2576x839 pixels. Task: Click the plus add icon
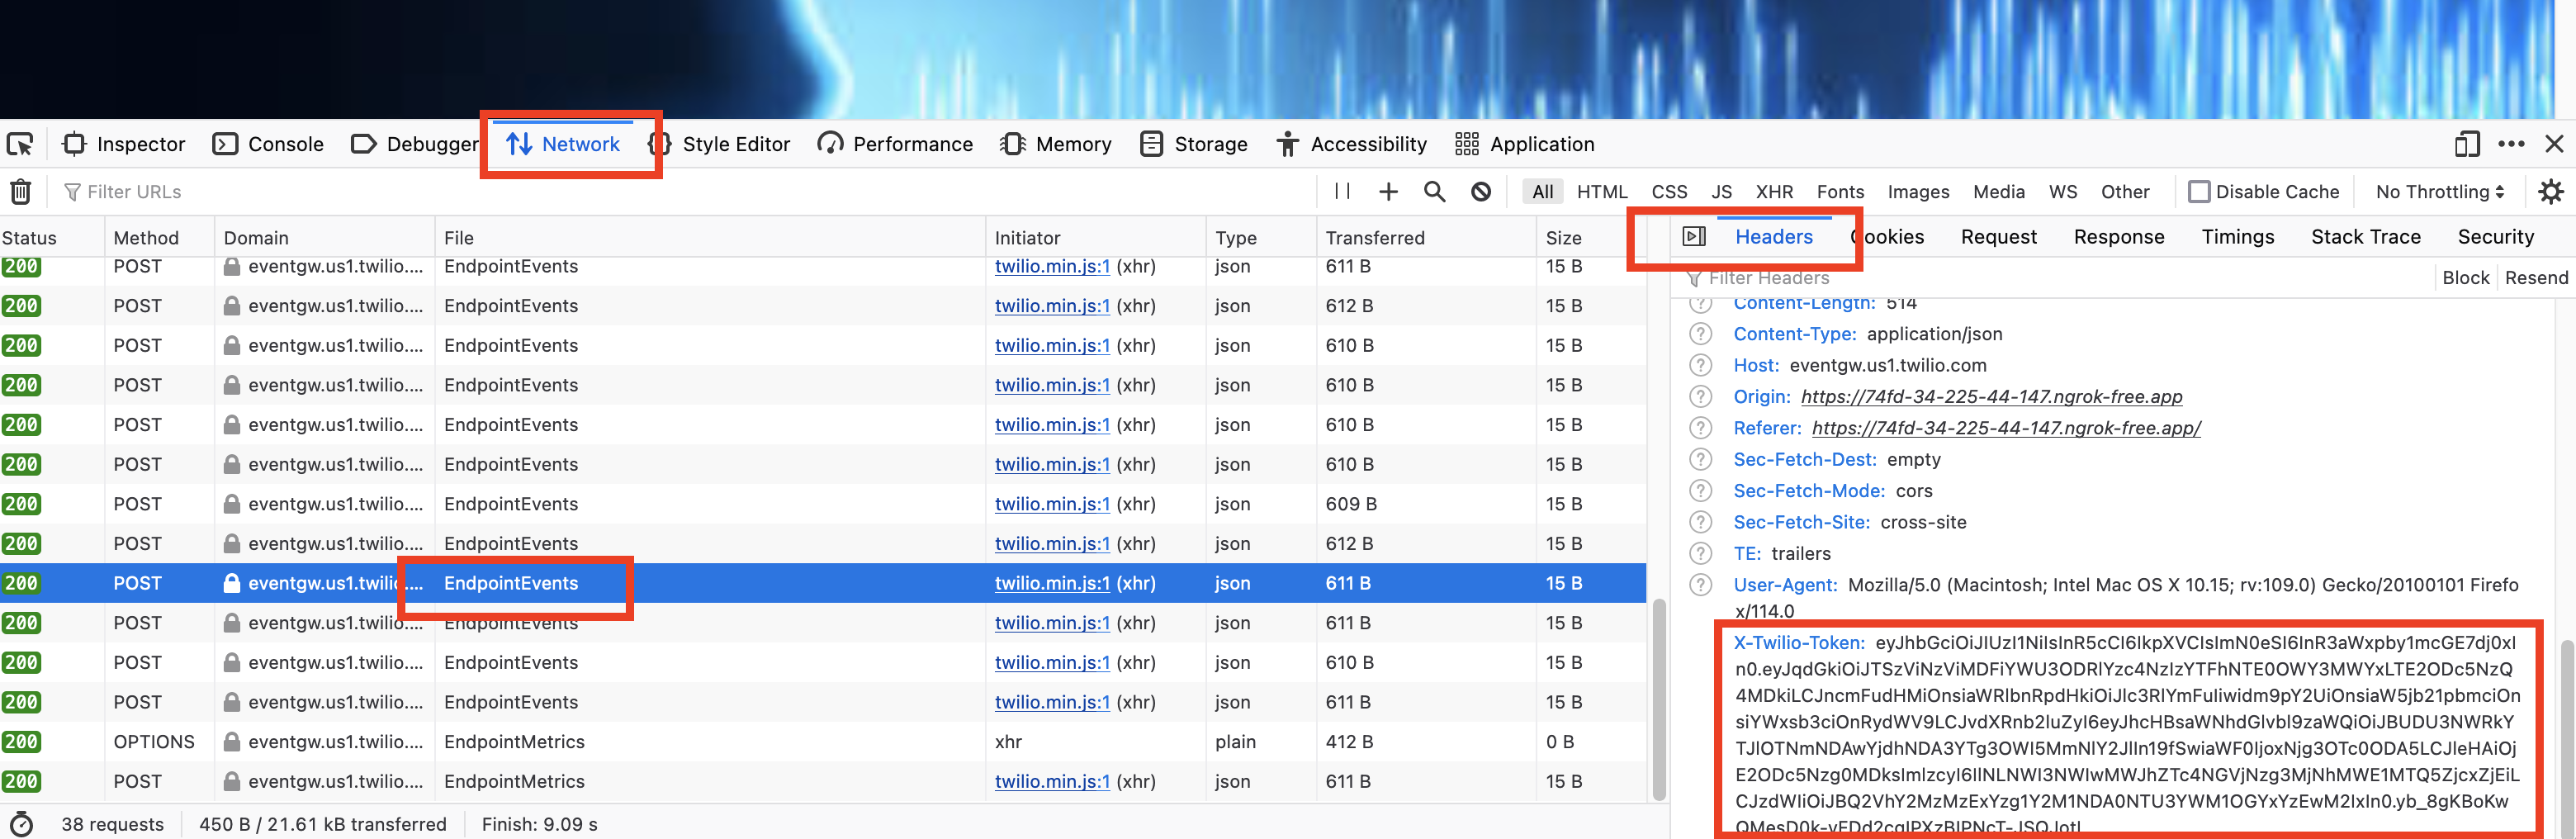coord(1388,191)
